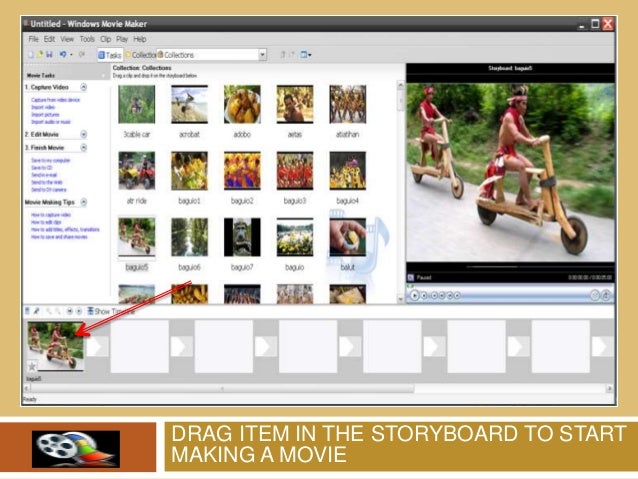Click the New Project toolbar icon
This screenshot has height=479, width=638.
(x=31, y=55)
